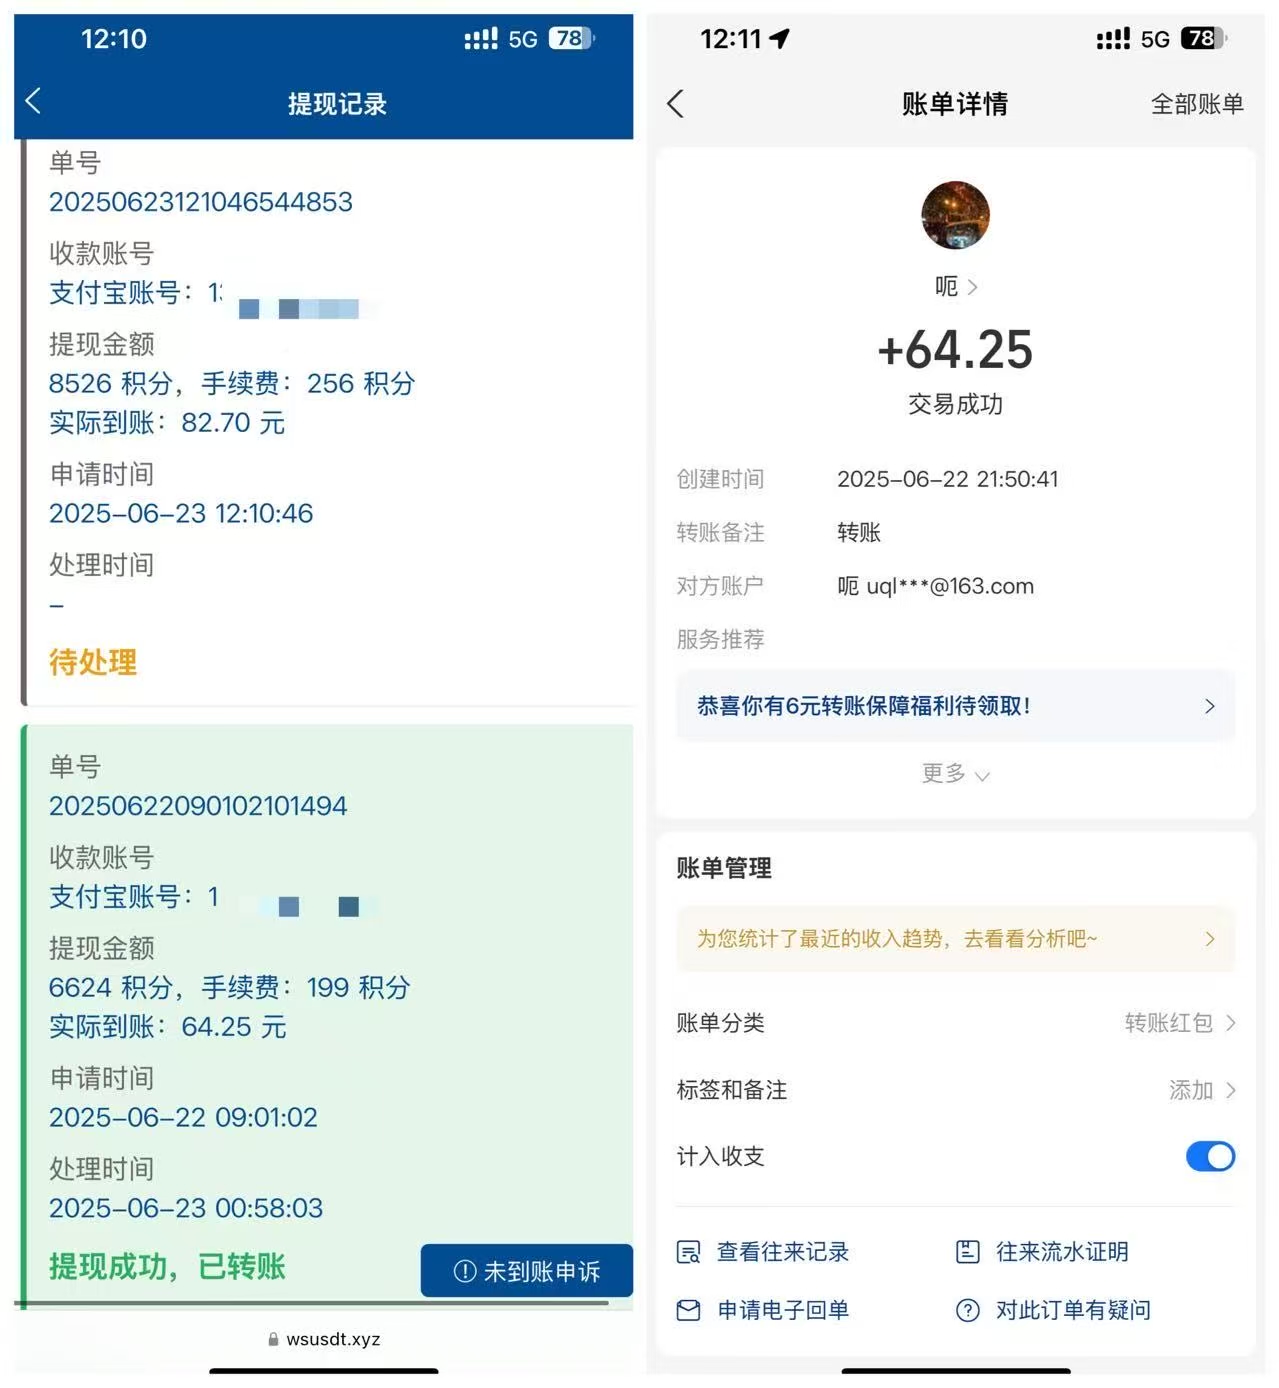Open 往来流水证明 statement proof

1042,1252
